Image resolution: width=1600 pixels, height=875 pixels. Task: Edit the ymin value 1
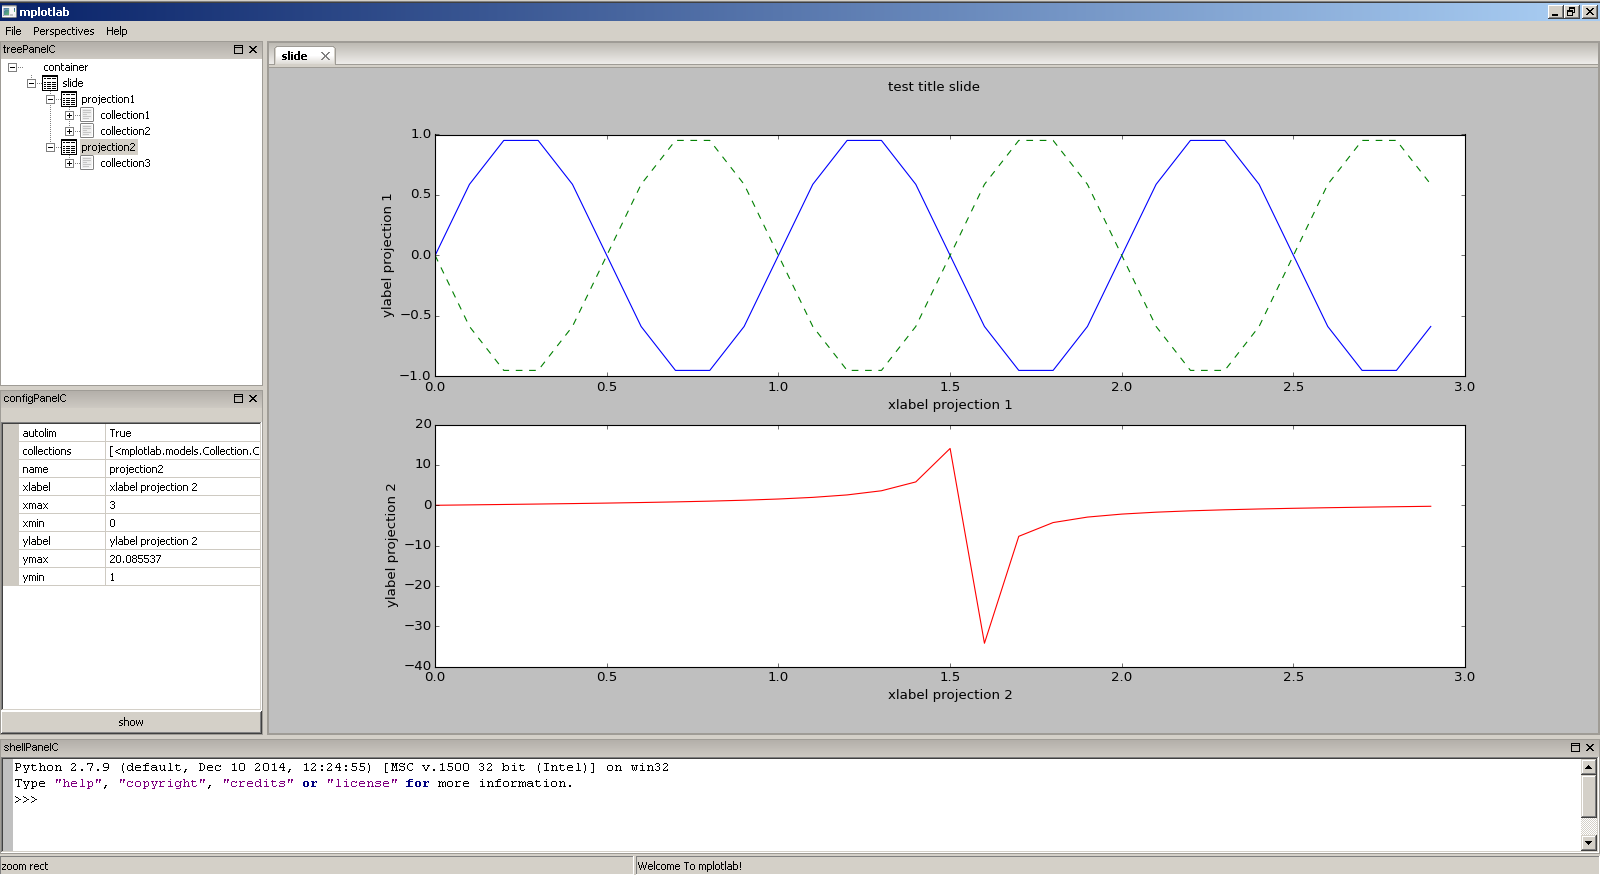183,577
